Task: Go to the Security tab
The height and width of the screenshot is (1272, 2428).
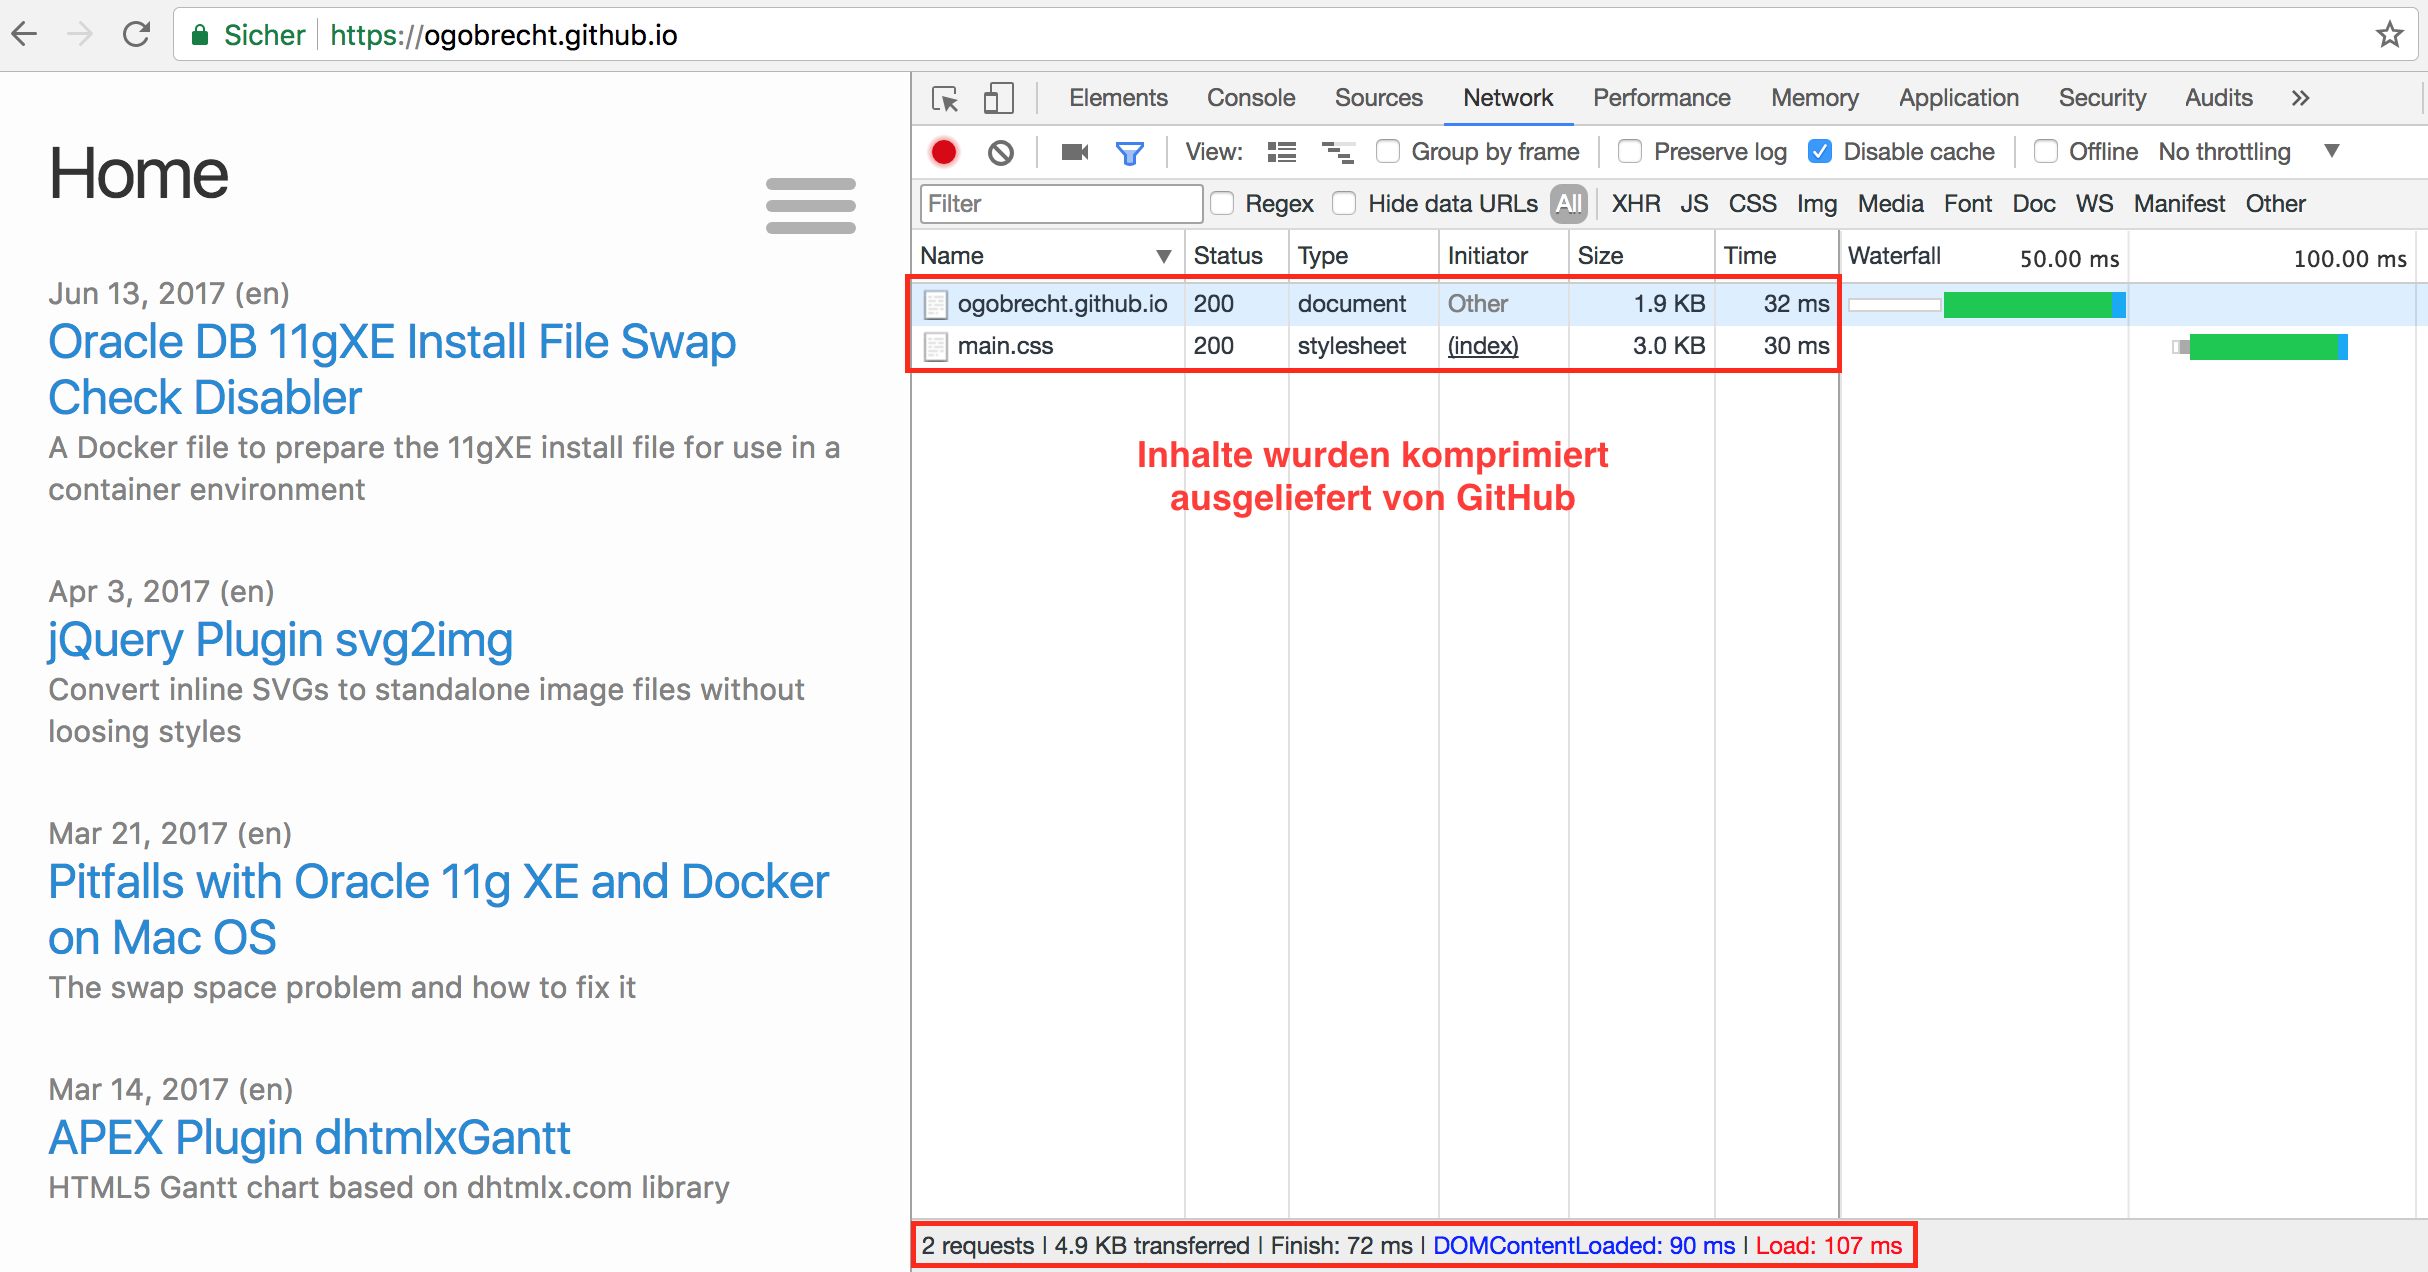Action: (x=2102, y=98)
